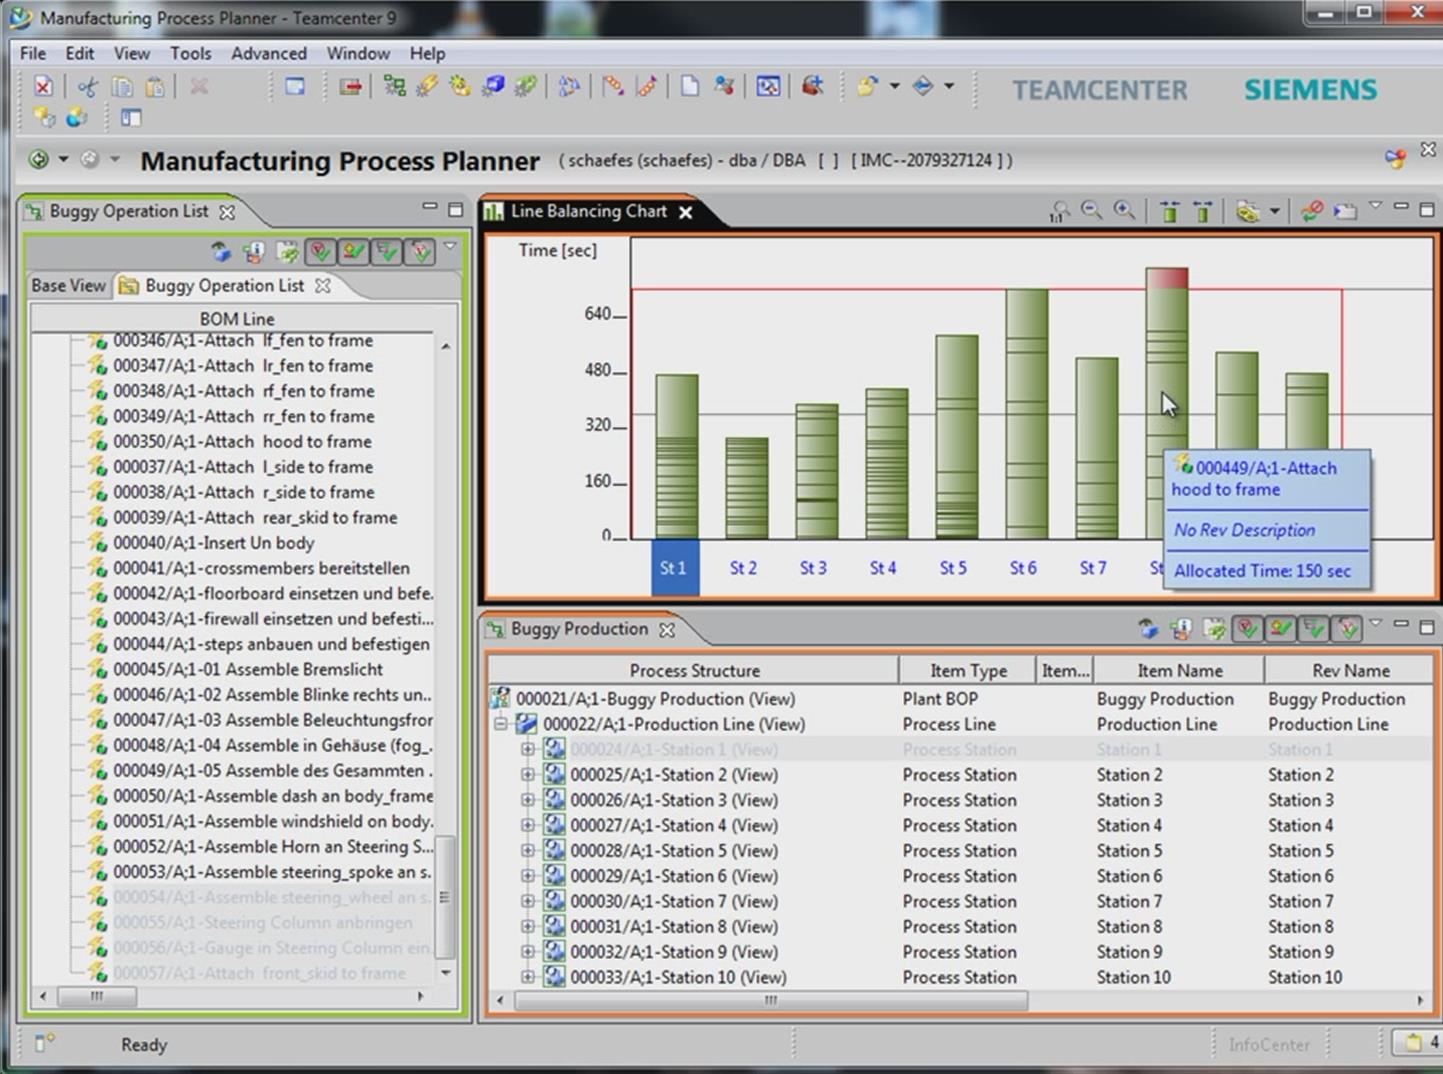Expand the Station 5 tree node
Screen dimensions: 1443x1074
click(x=528, y=851)
